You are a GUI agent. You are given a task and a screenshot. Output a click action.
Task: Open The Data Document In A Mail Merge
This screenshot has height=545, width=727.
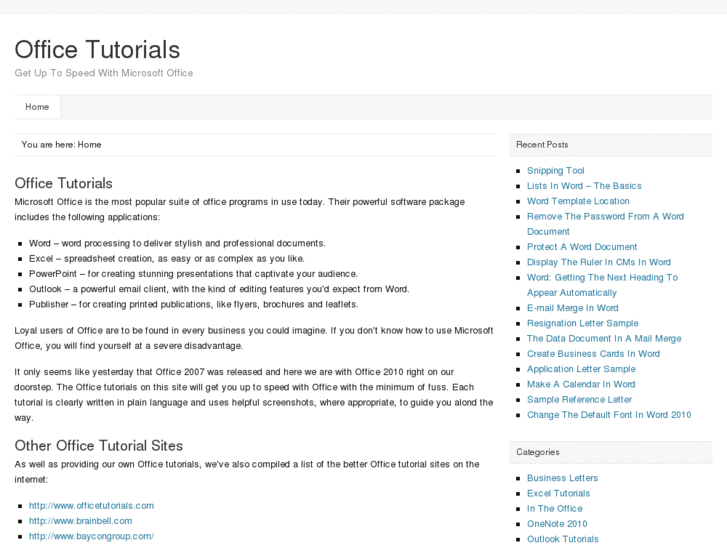(x=604, y=339)
